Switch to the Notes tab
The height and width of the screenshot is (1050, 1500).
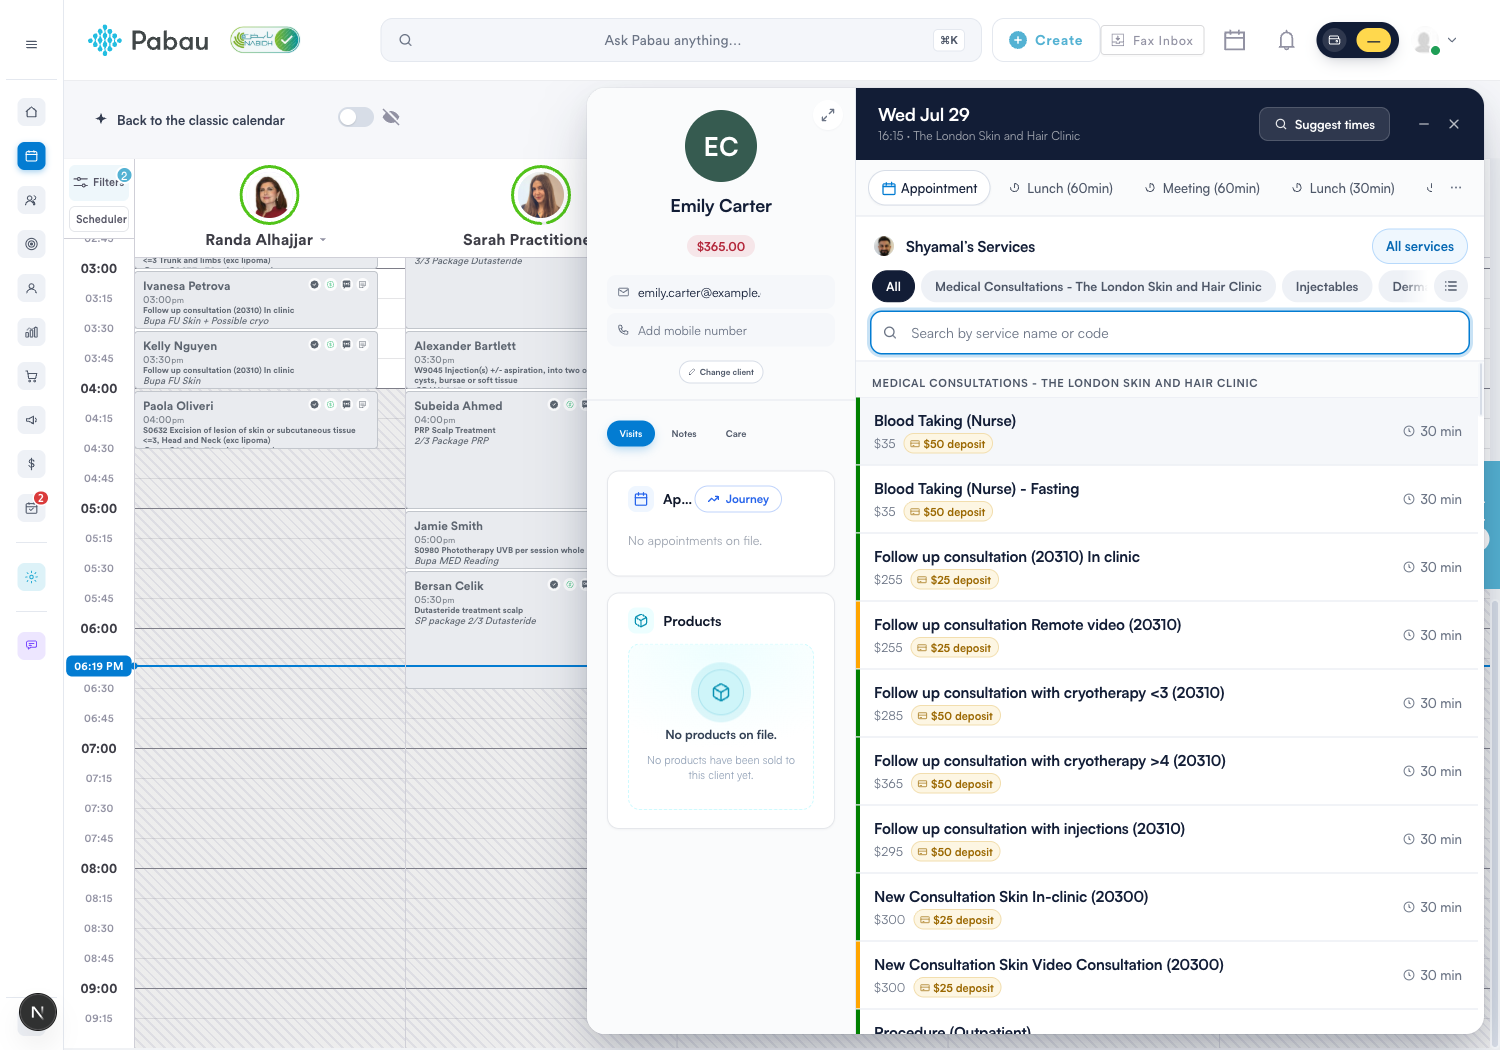pos(684,434)
